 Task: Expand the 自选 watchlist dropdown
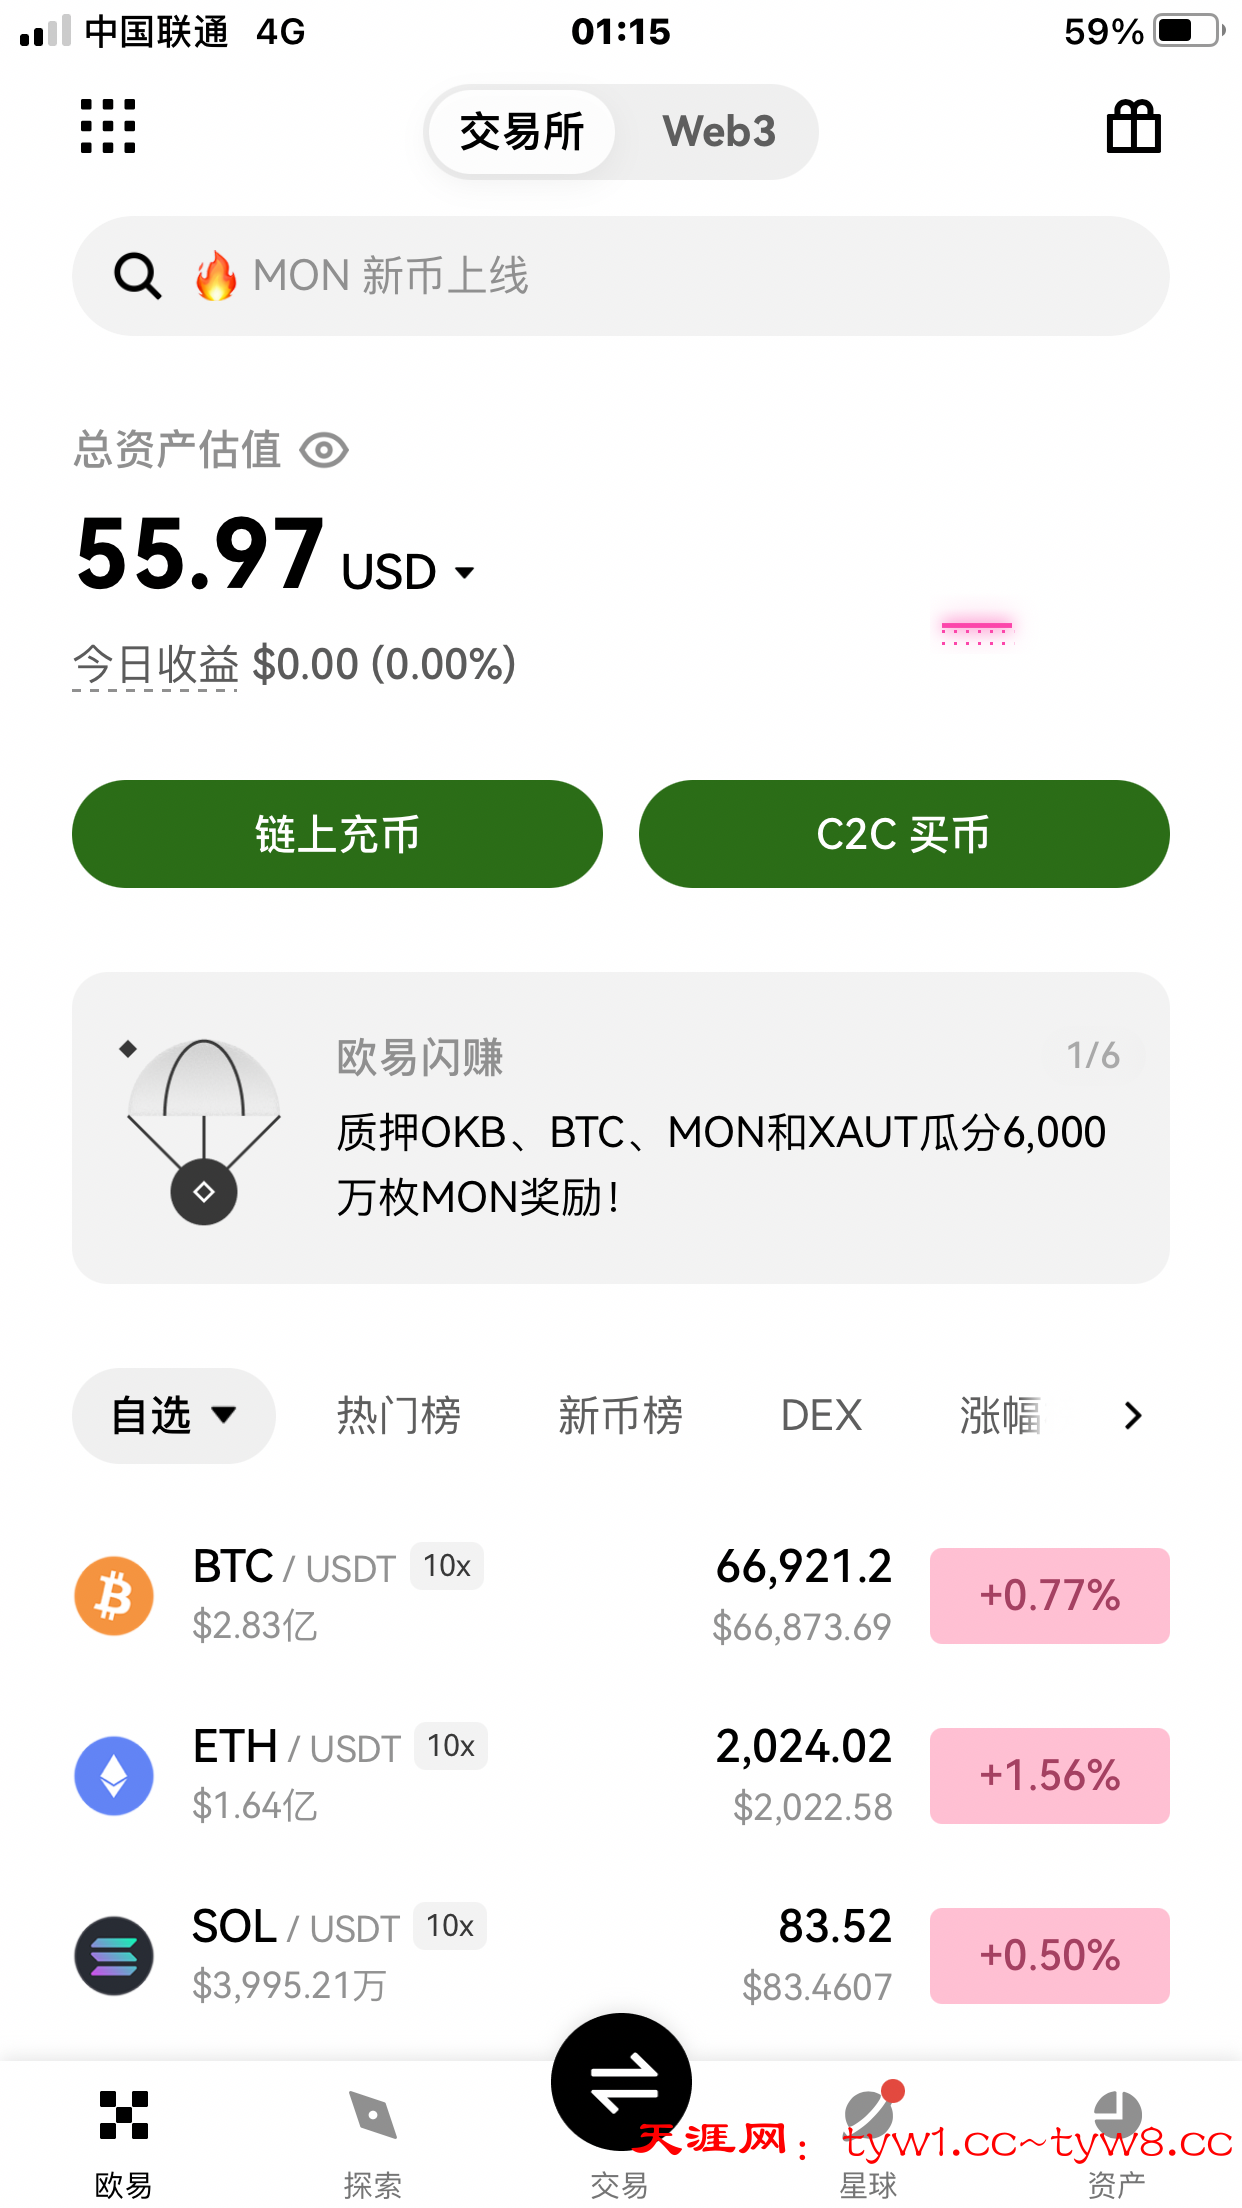tap(174, 1415)
